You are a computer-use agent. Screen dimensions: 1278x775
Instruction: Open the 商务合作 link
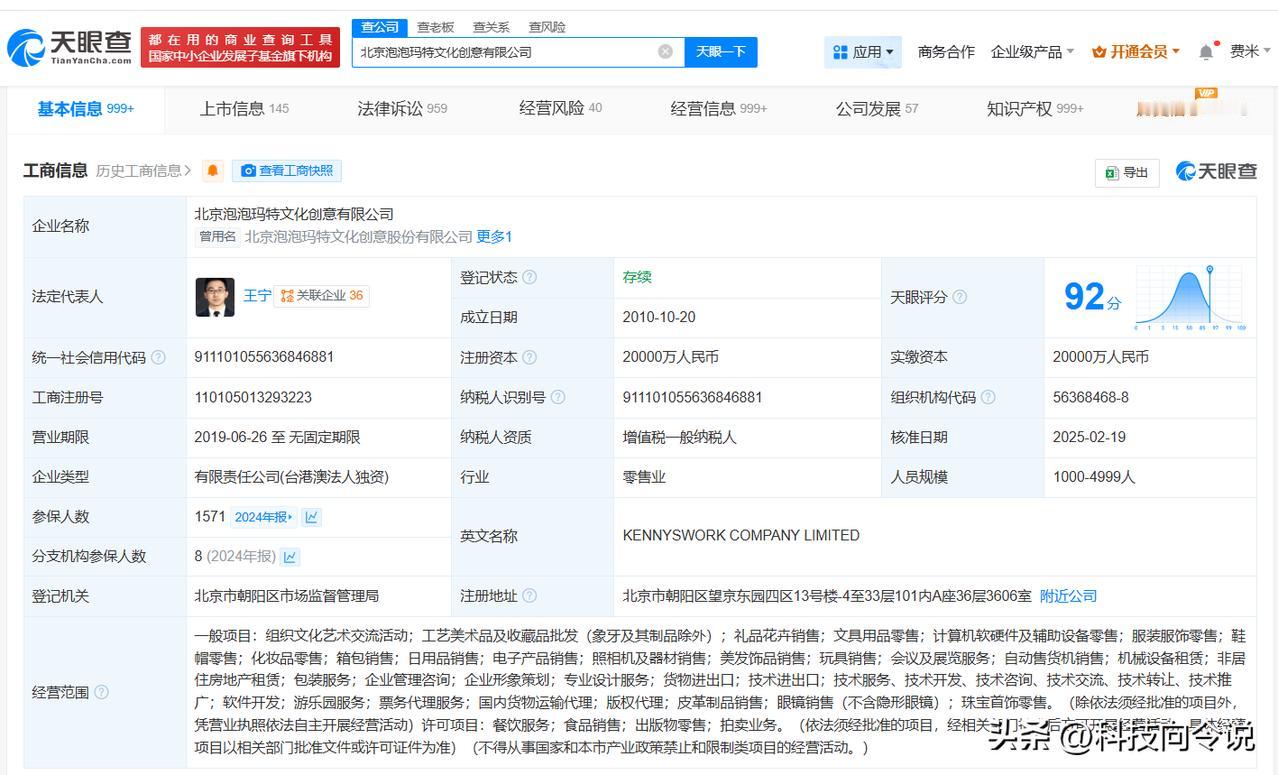[946, 52]
